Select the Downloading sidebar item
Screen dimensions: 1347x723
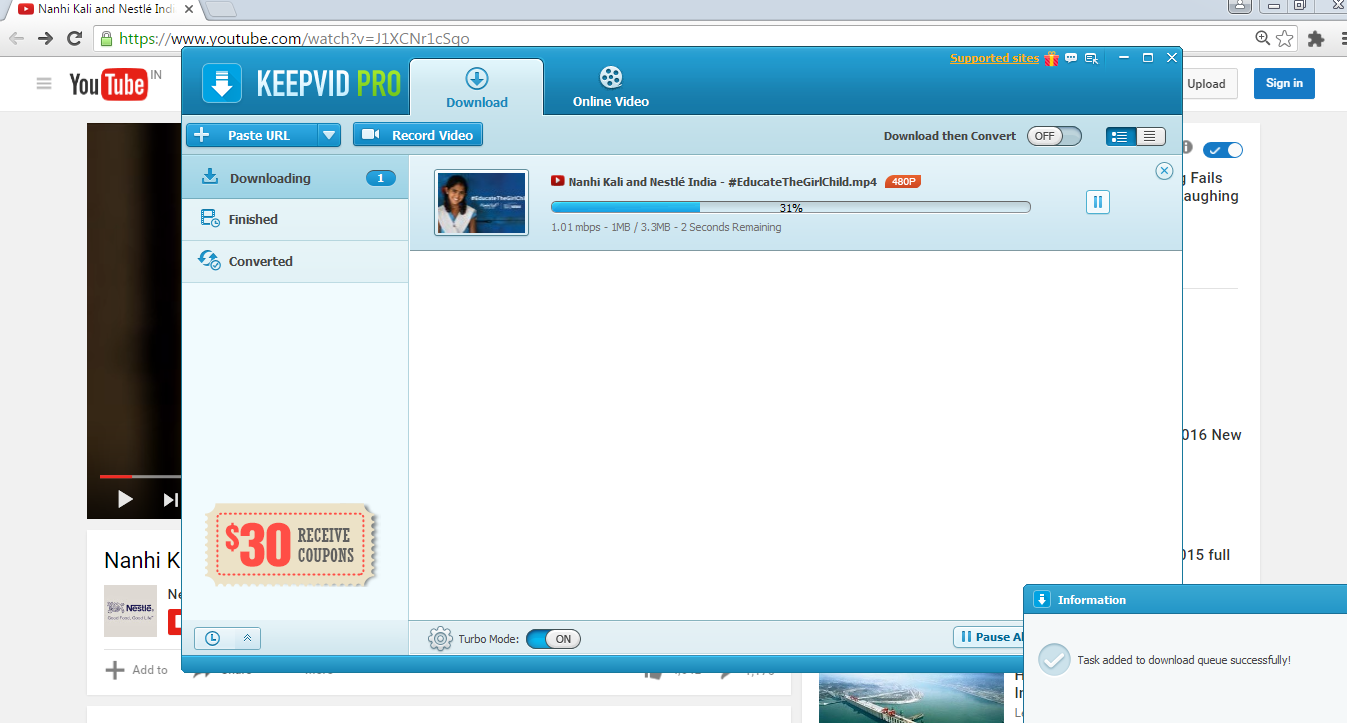tap(295, 178)
